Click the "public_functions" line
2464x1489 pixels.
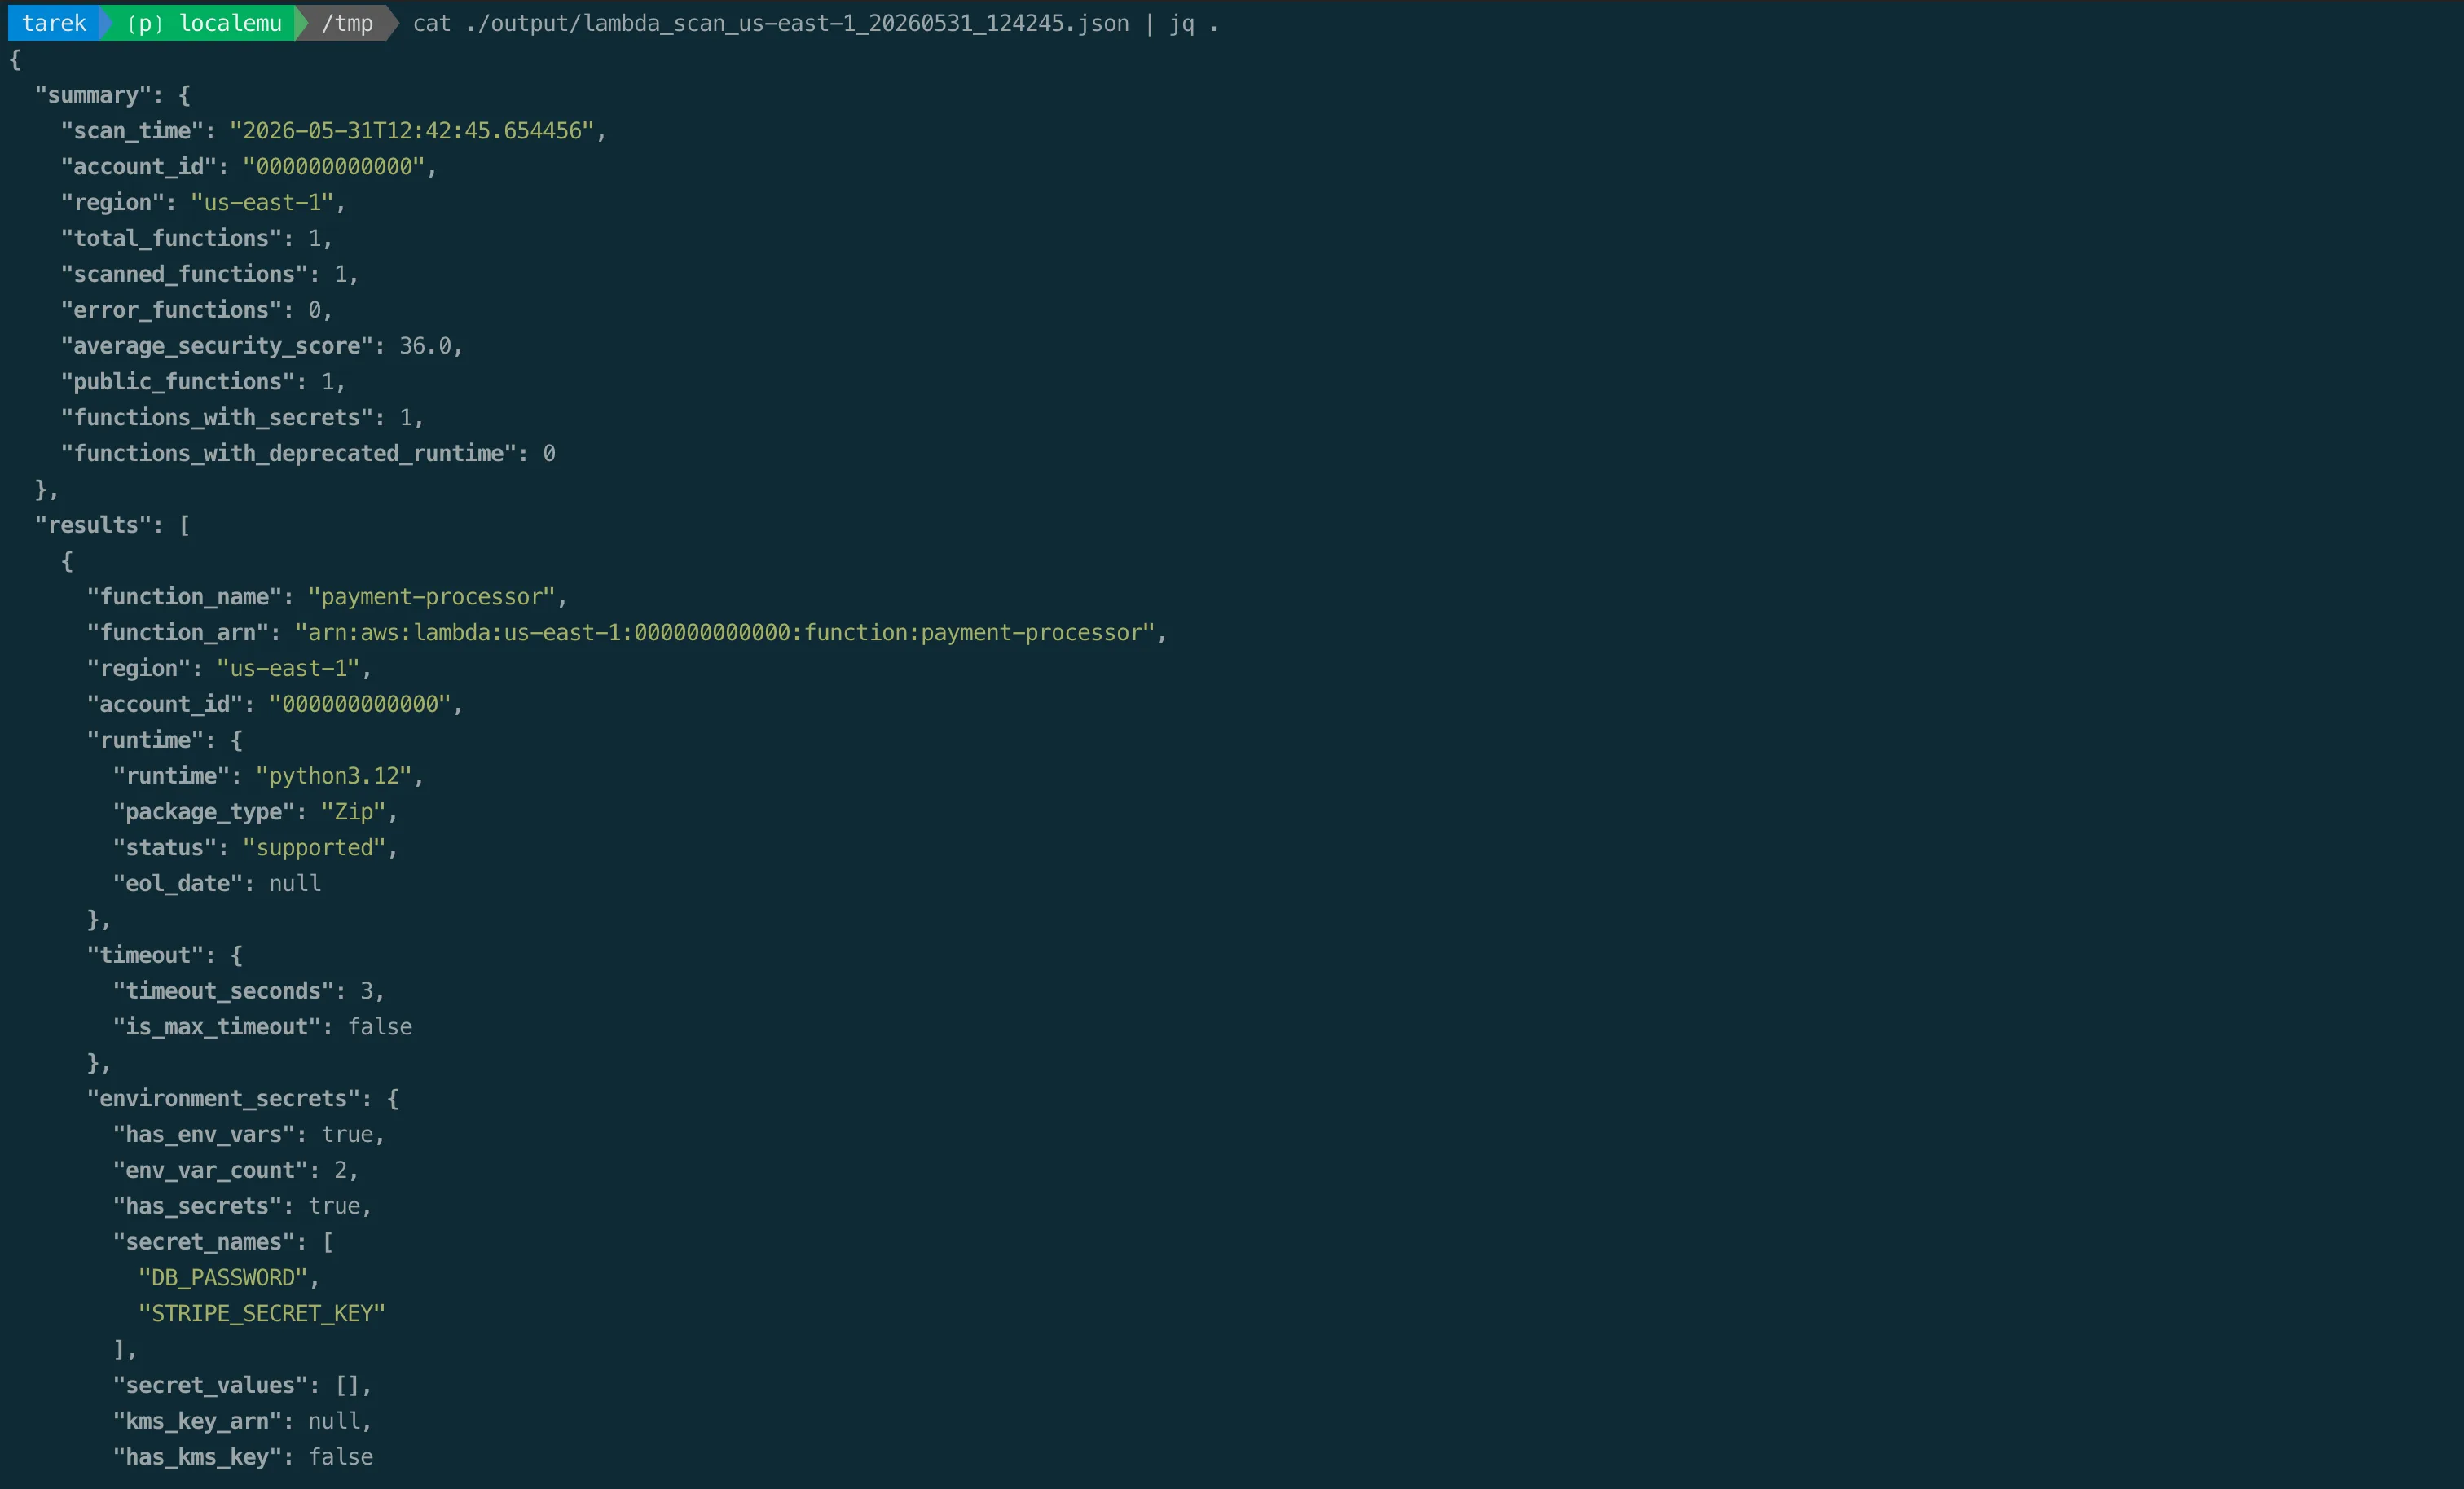203,382
